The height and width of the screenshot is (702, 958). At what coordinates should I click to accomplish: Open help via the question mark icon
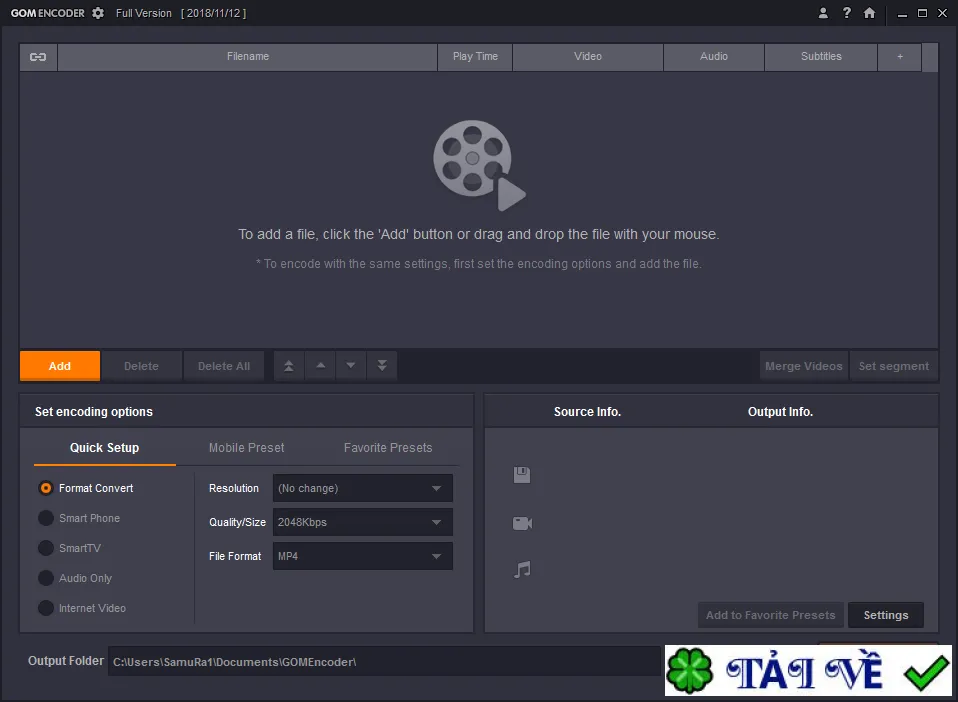click(847, 13)
